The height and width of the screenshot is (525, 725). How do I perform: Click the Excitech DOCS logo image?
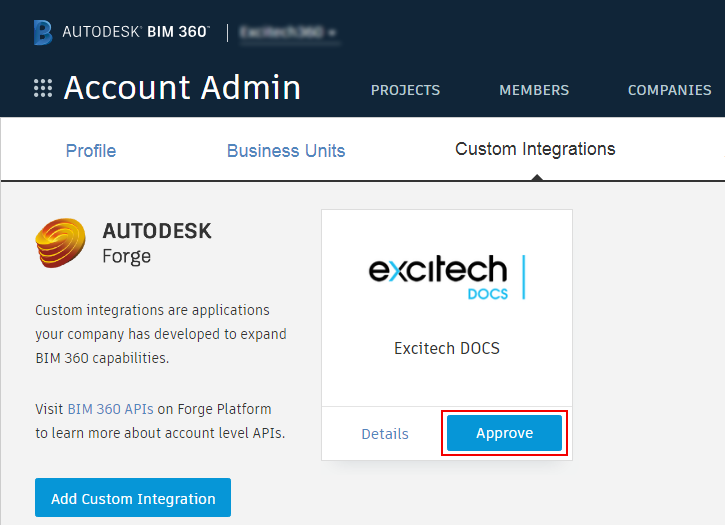click(446, 277)
